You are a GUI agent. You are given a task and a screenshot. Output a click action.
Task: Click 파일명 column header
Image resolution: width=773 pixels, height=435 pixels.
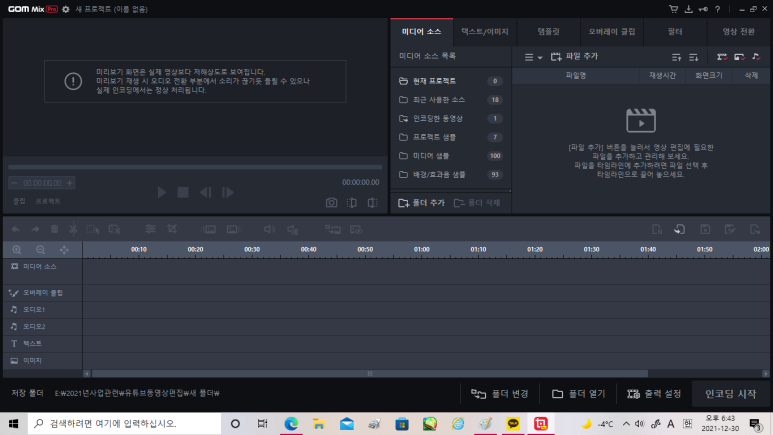[575, 75]
